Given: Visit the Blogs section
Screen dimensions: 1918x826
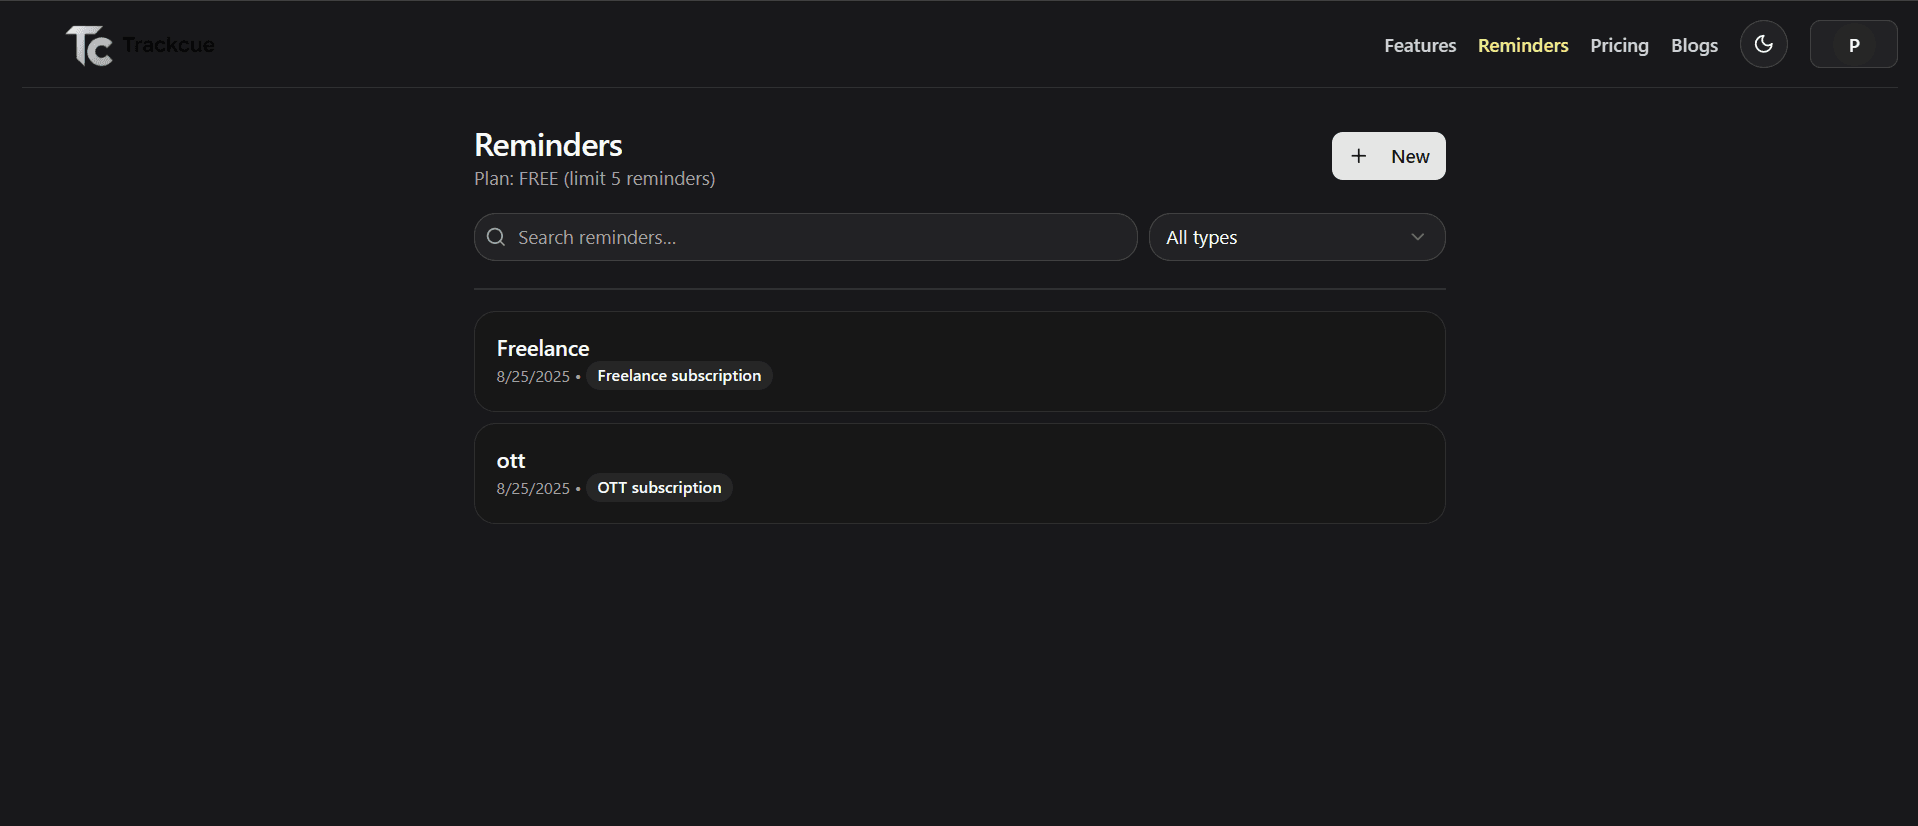Looking at the screenshot, I should pyautogui.click(x=1694, y=46).
